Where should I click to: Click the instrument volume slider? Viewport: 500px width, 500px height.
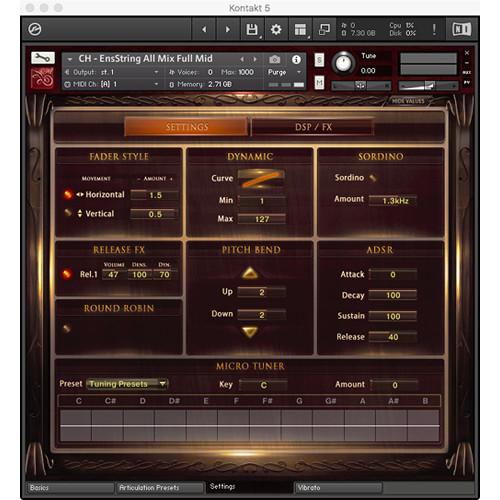[x=428, y=86]
